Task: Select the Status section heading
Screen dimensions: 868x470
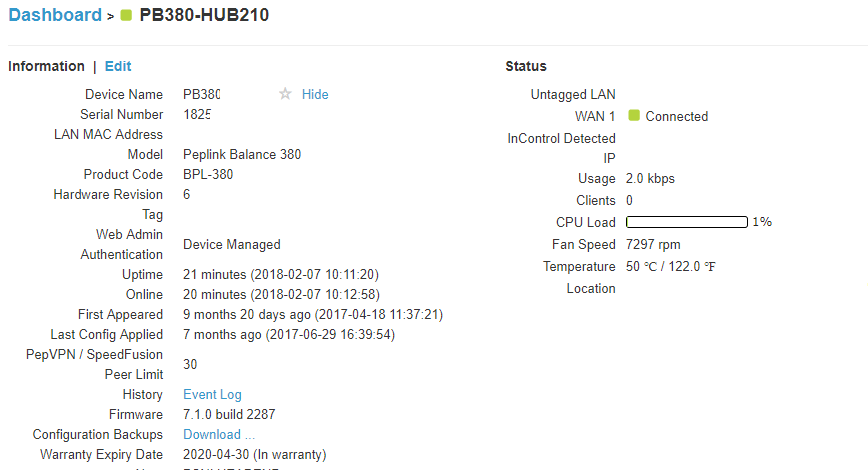Action: [526, 66]
